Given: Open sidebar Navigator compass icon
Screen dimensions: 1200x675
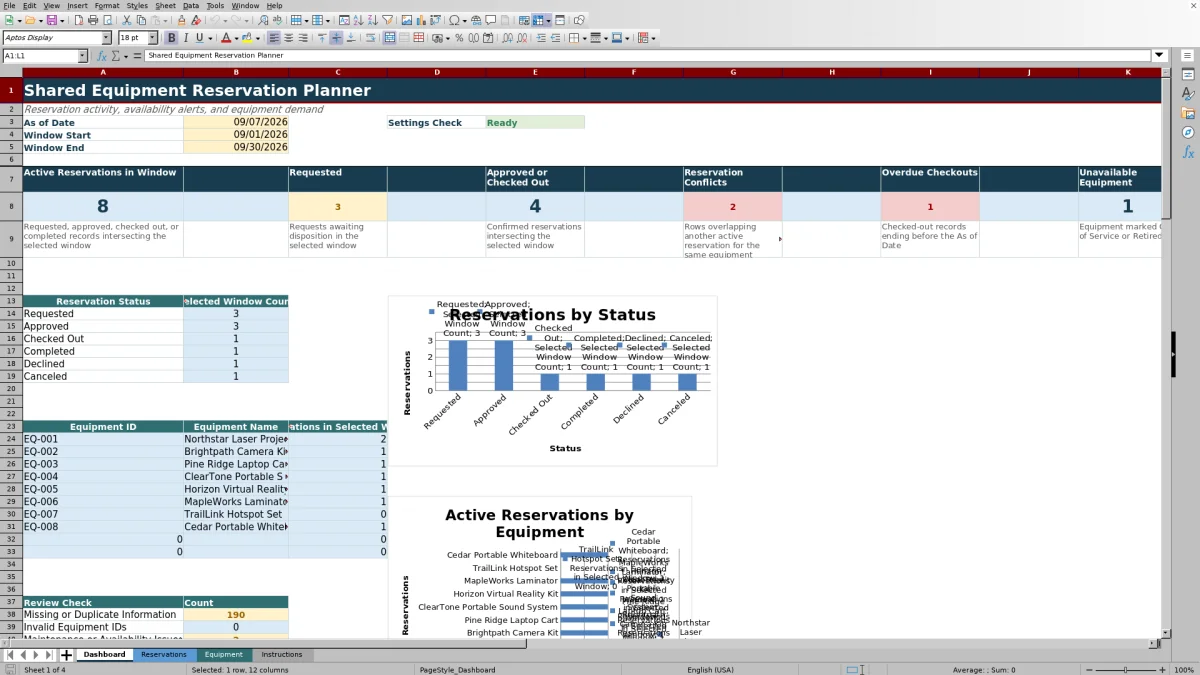Looking at the screenshot, I should pyautogui.click(x=1188, y=132).
